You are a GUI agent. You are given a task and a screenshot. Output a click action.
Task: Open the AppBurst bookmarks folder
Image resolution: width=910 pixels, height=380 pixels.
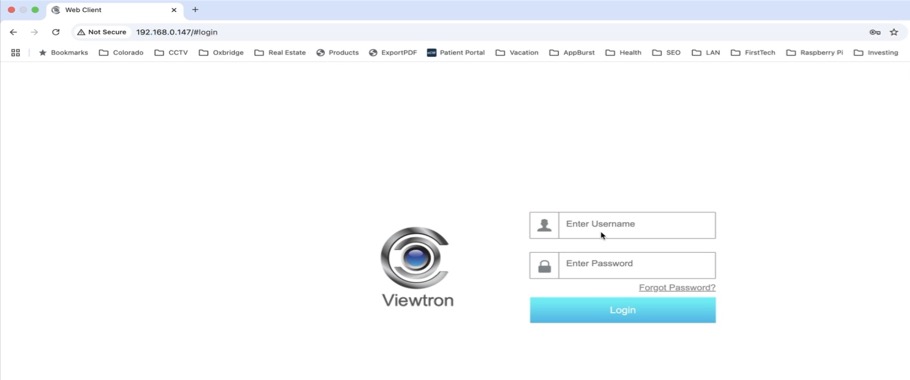point(572,52)
